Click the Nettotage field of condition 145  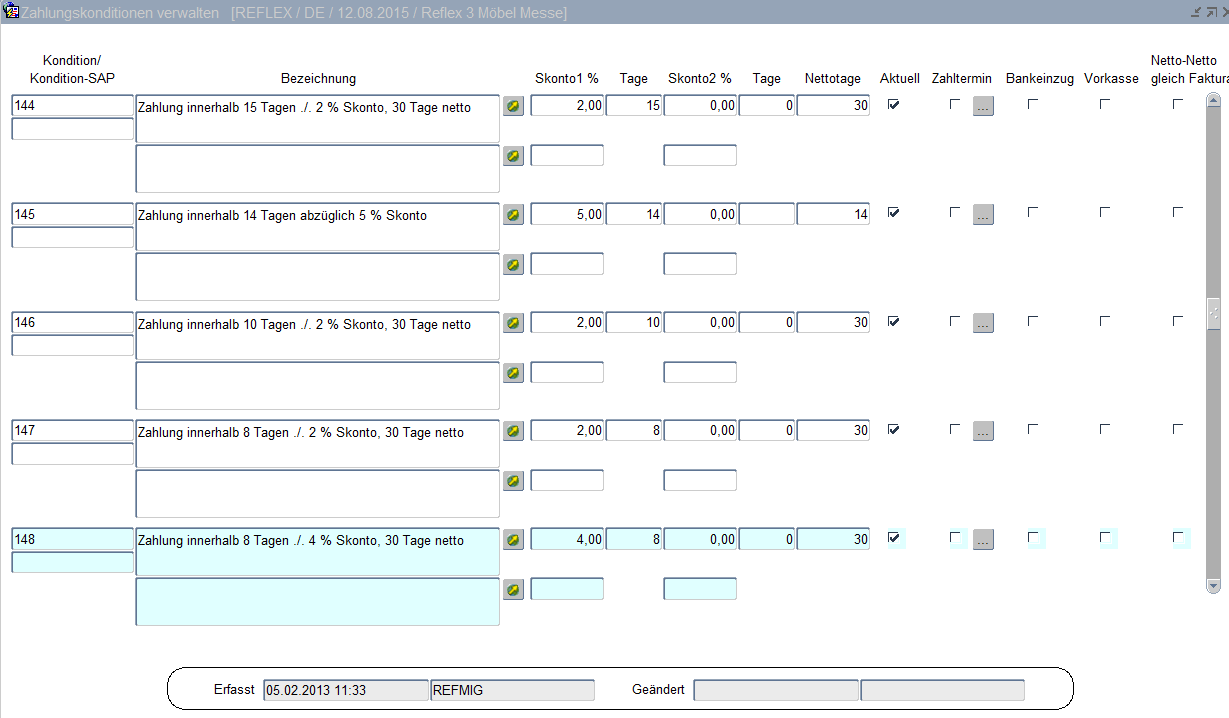click(x=833, y=215)
